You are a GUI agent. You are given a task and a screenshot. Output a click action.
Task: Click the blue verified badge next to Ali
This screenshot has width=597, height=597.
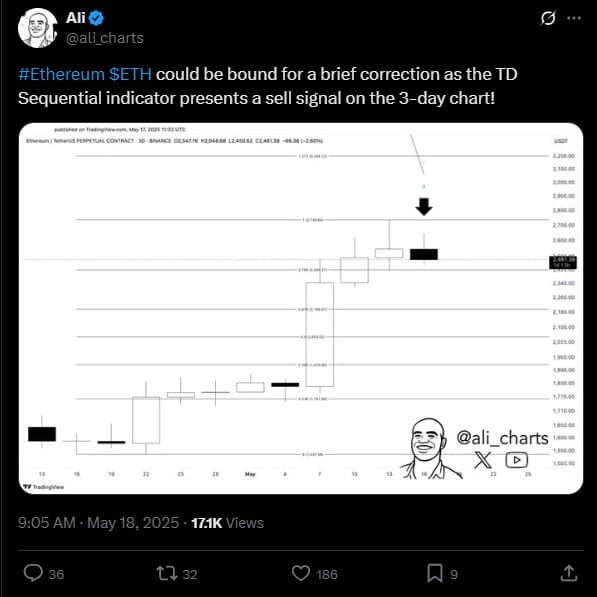[96, 18]
